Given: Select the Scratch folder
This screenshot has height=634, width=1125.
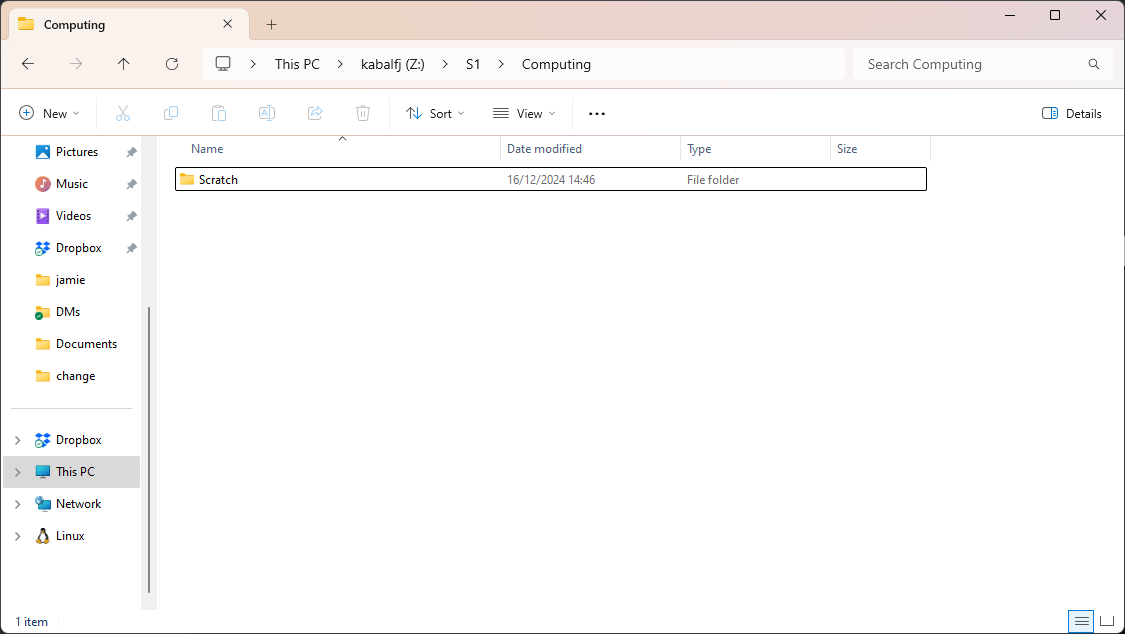Looking at the screenshot, I should [x=218, y=180].
